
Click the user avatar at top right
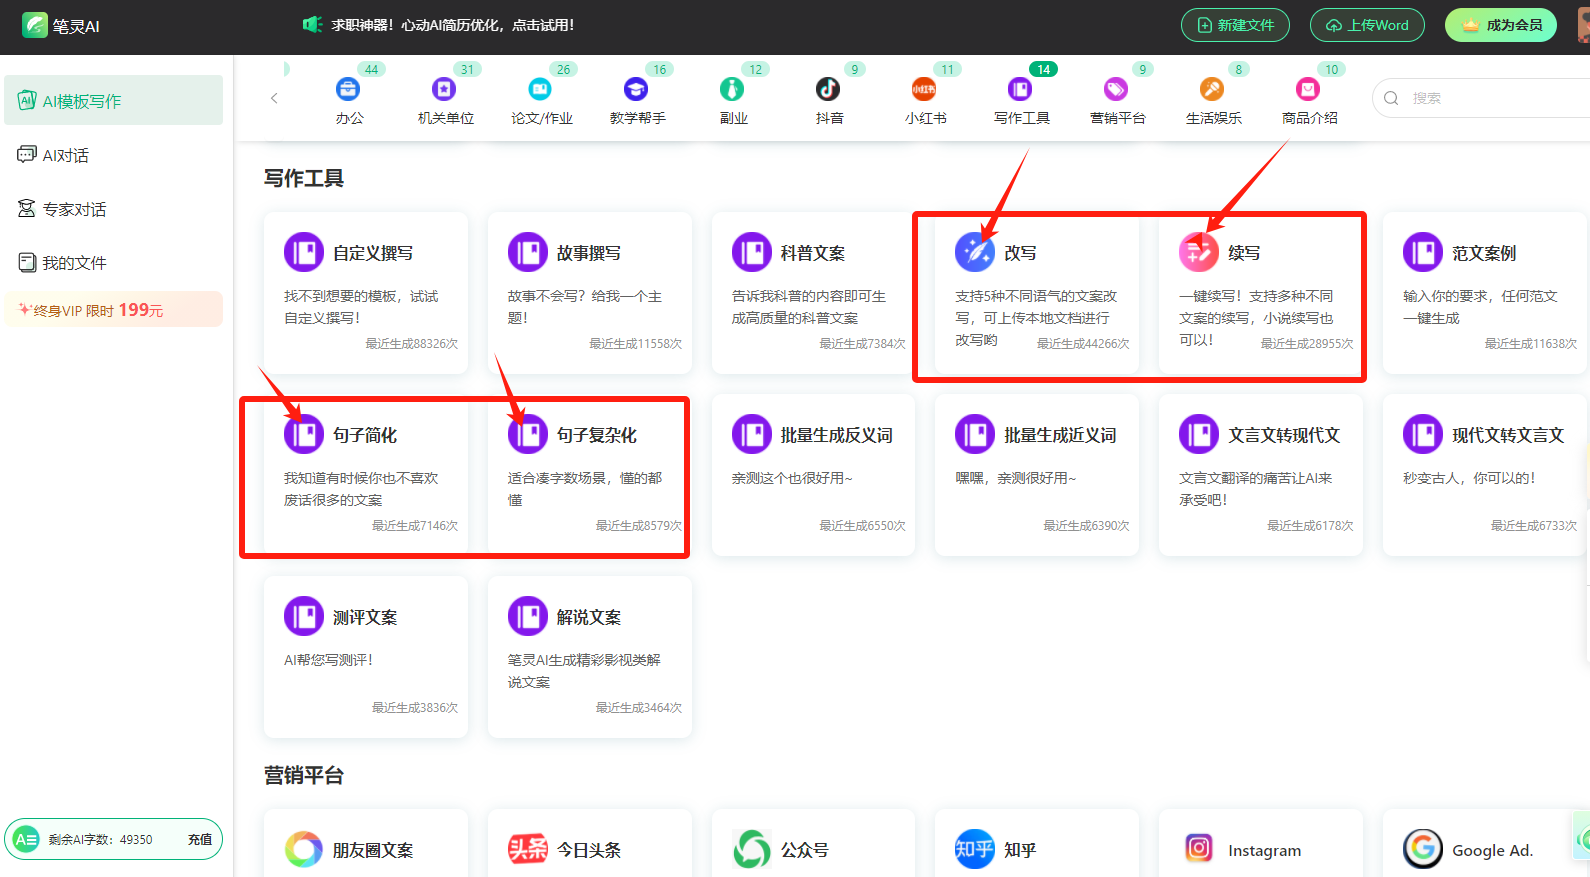point(1583,25)
